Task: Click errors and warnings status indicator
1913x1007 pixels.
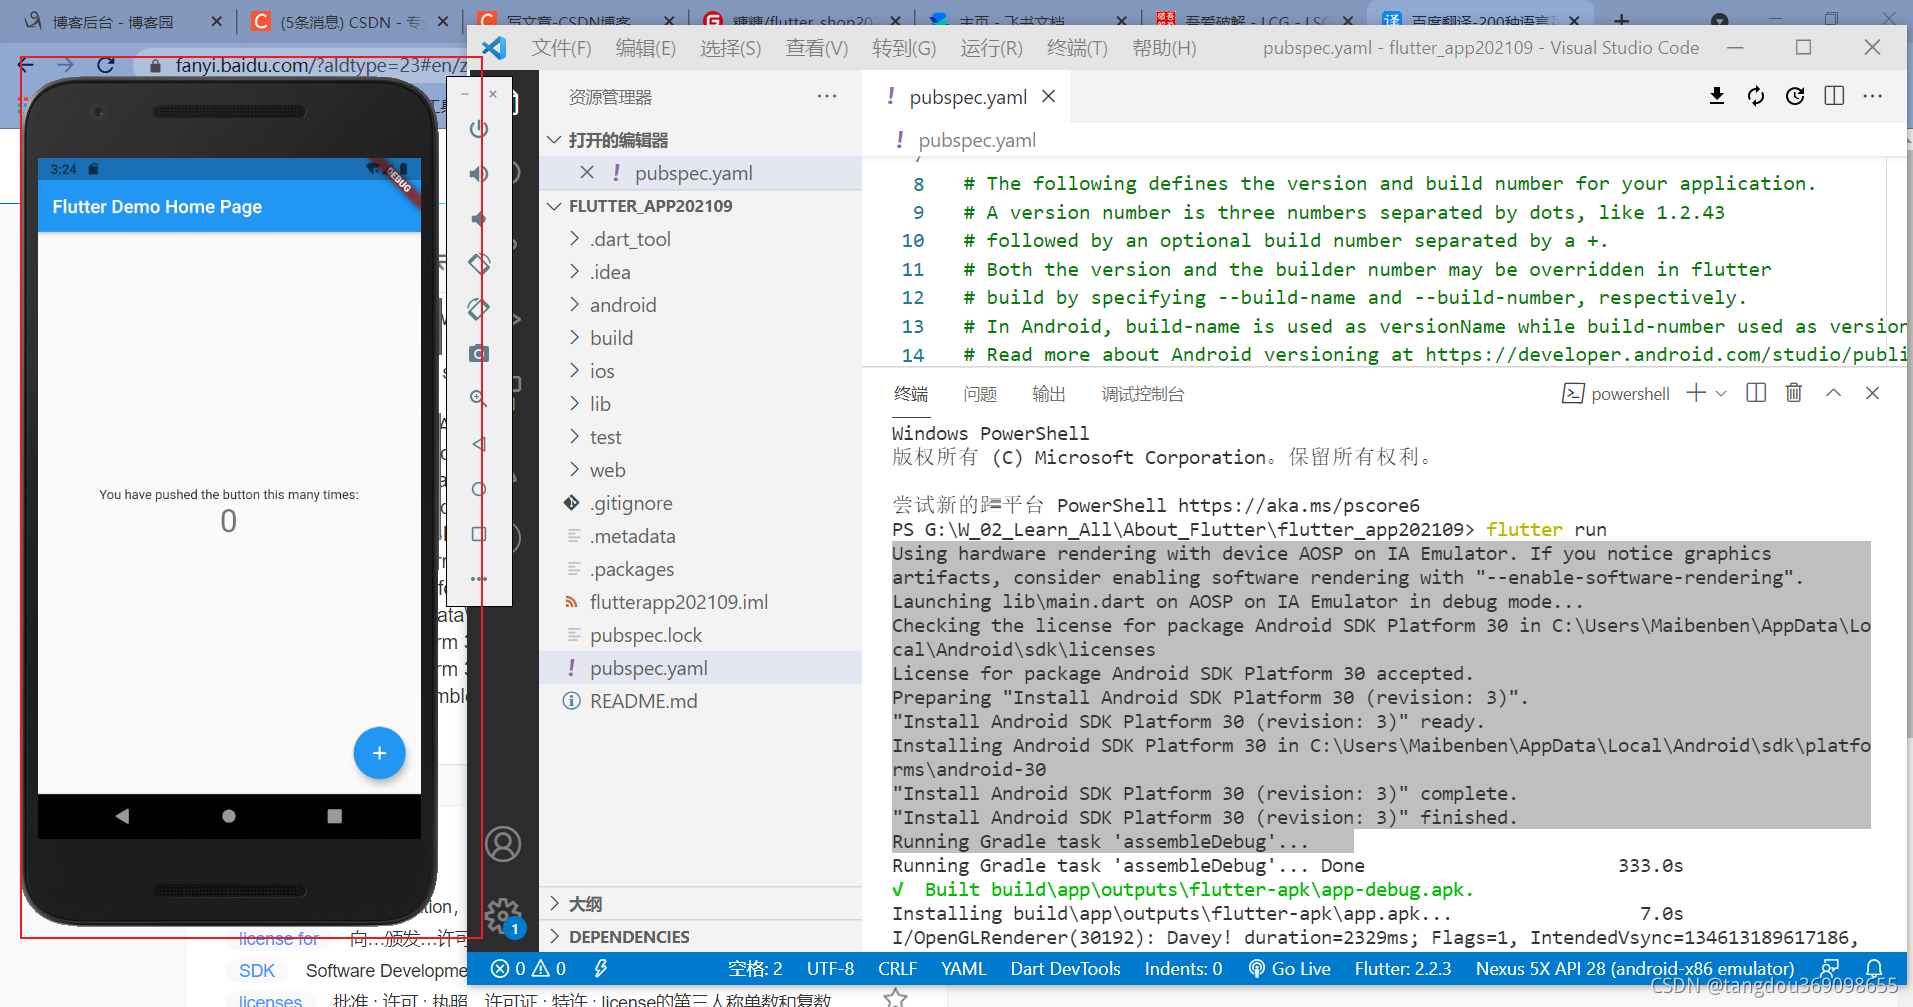Action: click(528, 968)
